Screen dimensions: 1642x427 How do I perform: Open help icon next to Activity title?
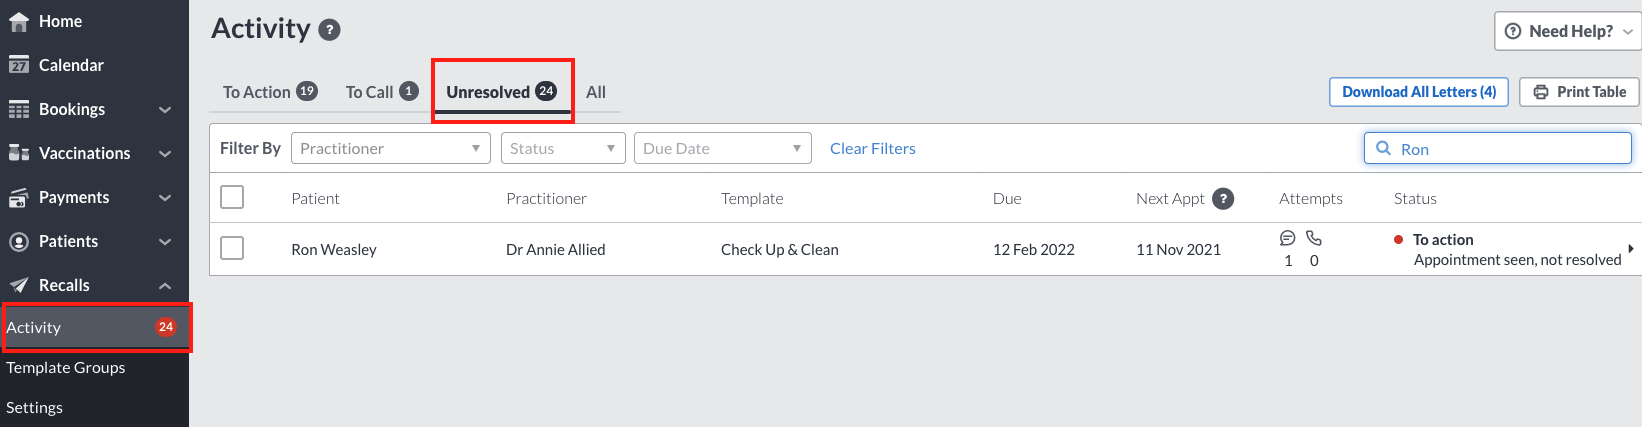(329, 30)
